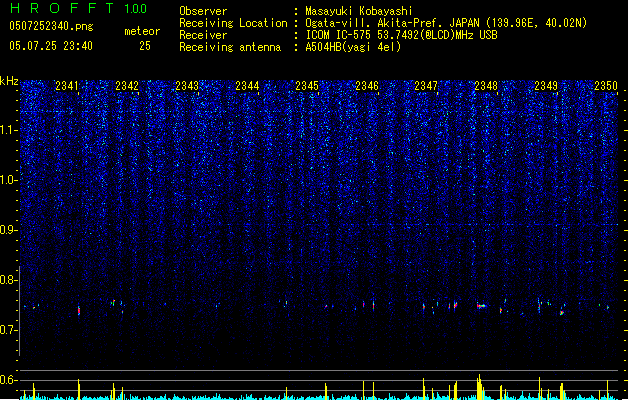Click the 2341 time marker

pos(67,86)
